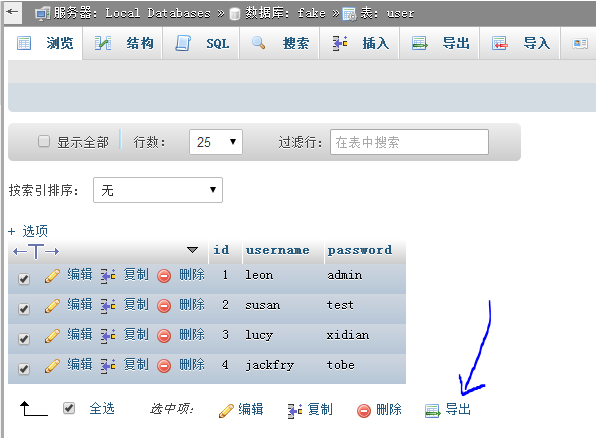Open the 导出 (Export) tab at top

(x=440, y=43)
